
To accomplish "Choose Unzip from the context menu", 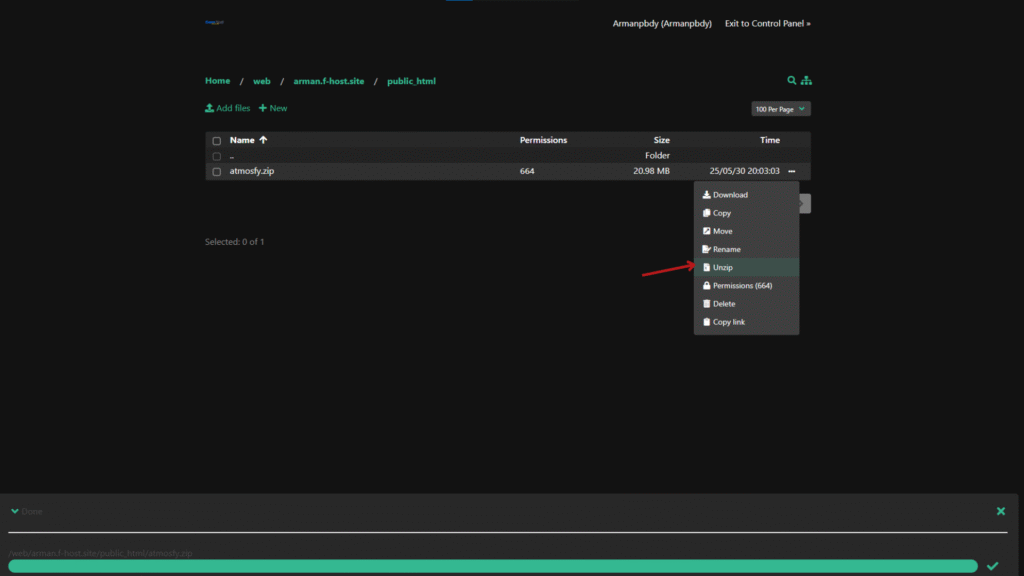I will click(723, 268).
